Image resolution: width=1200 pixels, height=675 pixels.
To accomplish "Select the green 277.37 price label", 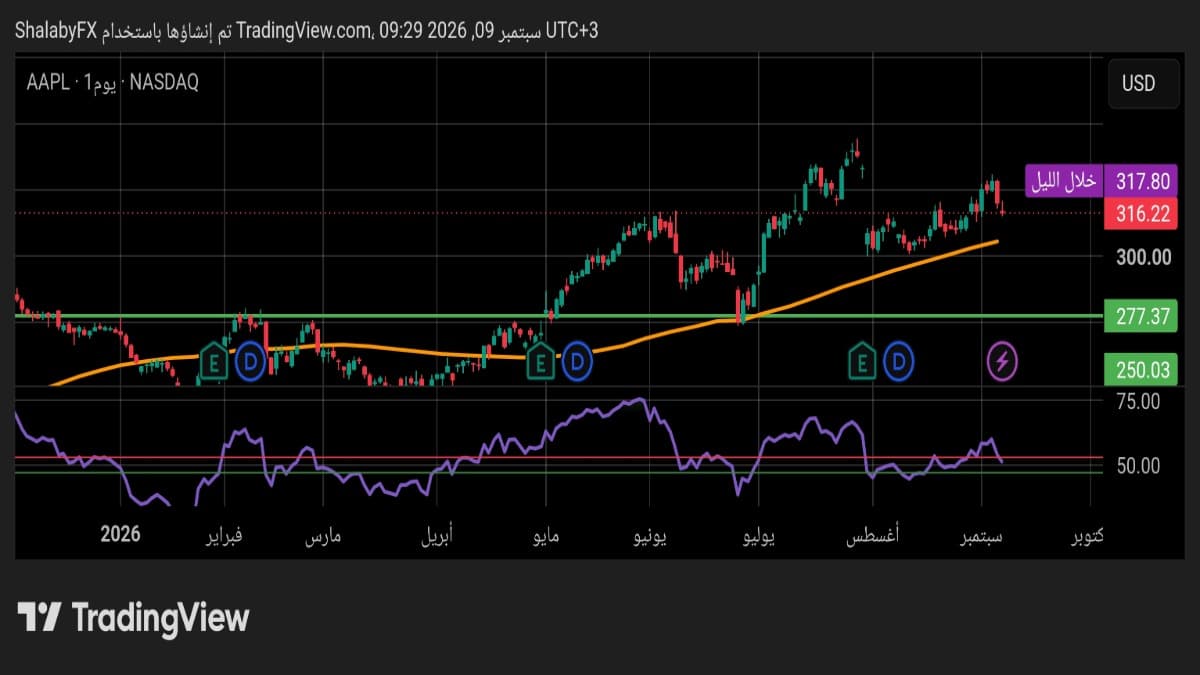I will pos(1142,317).
